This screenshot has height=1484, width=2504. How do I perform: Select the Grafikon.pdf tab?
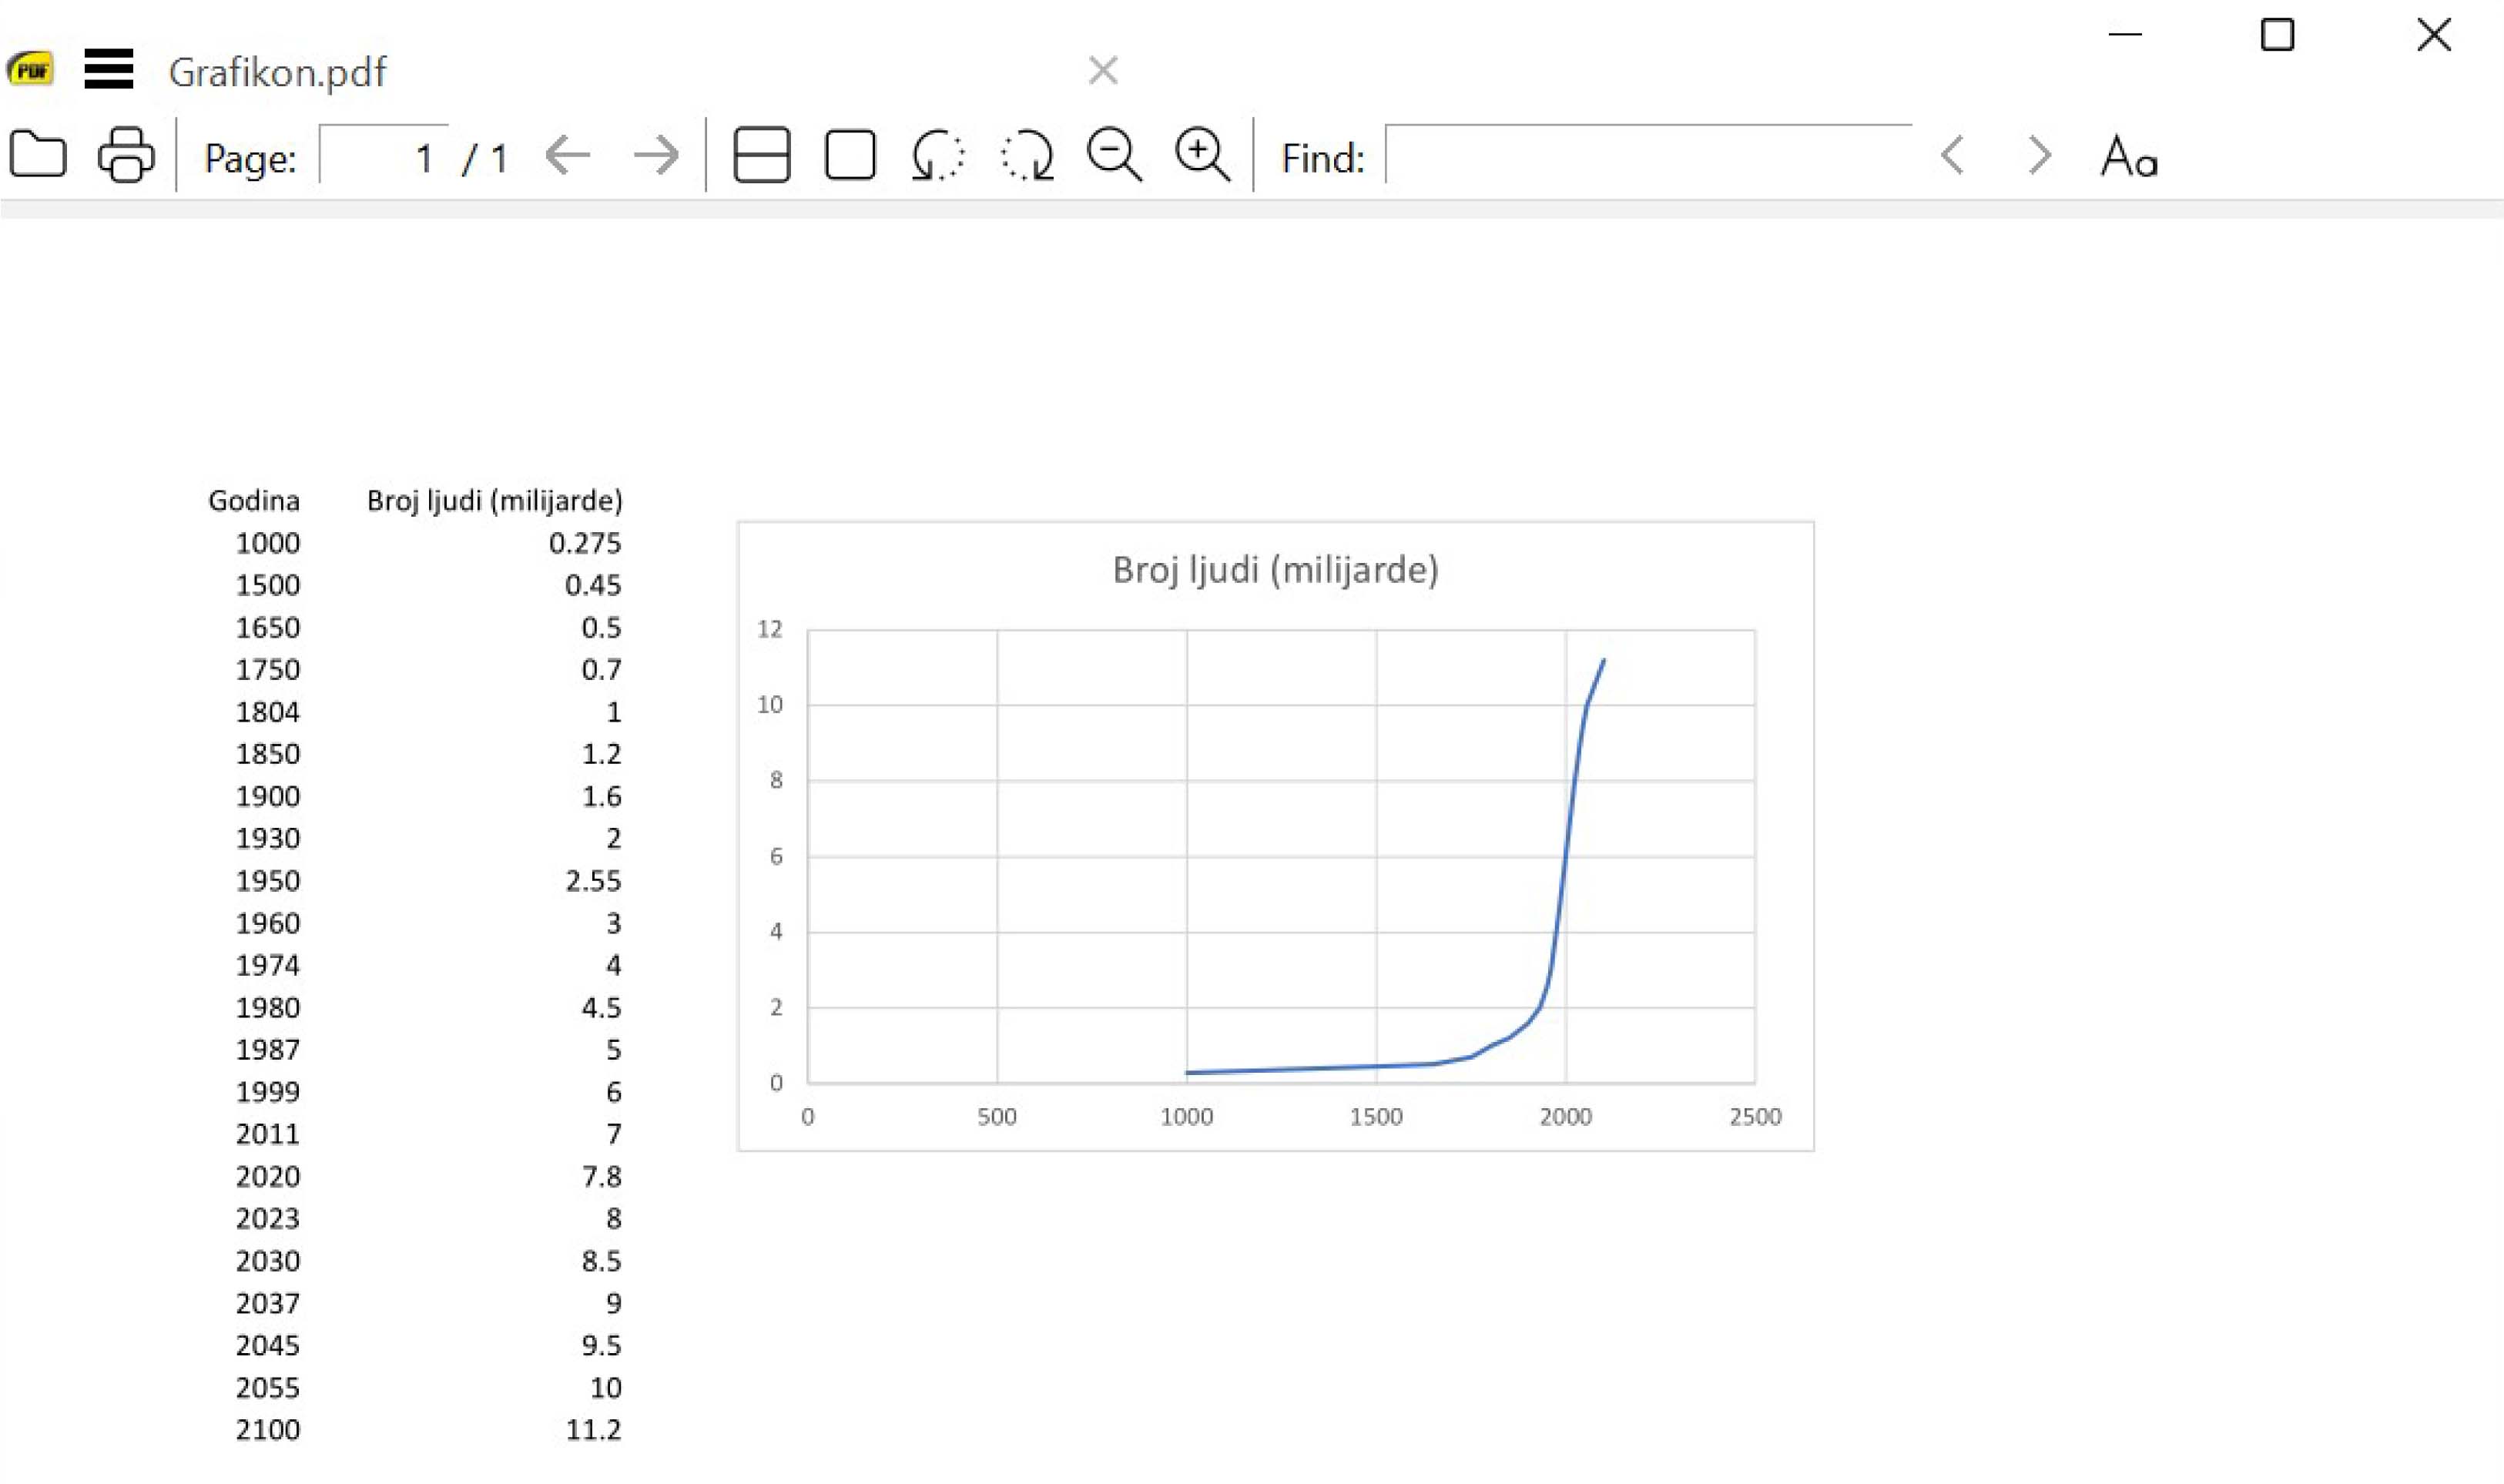pos(277,72)
